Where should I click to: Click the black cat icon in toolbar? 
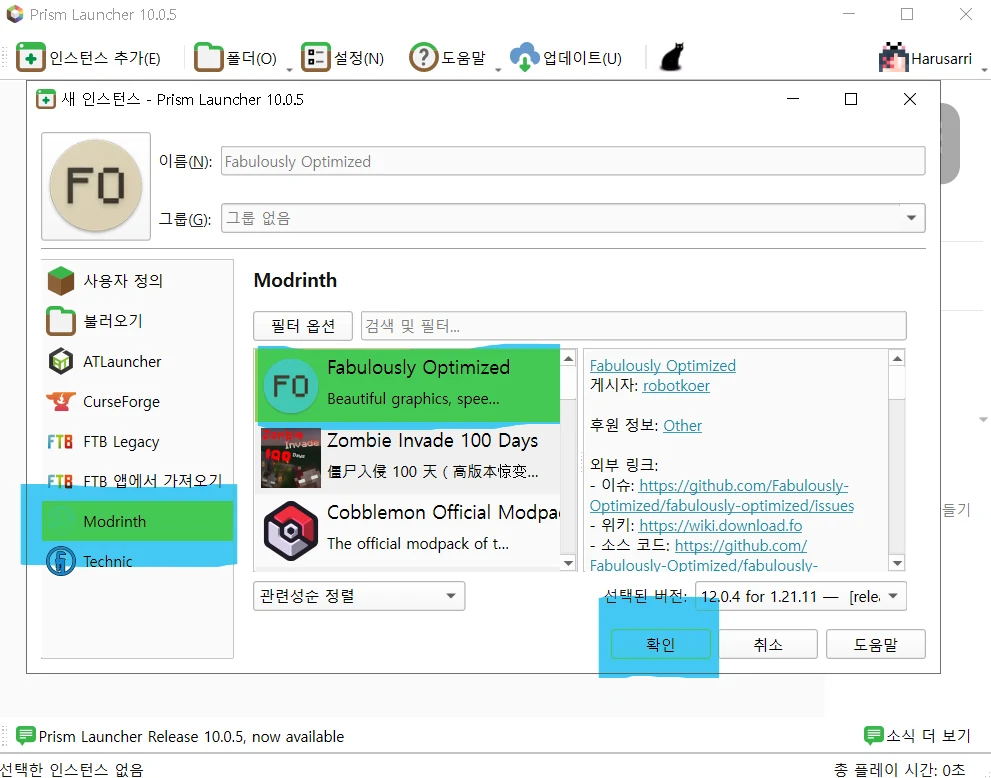tap(672, 57)
